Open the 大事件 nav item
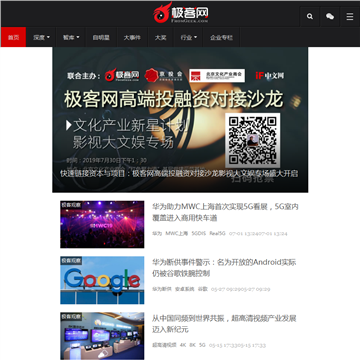Screen dimensions: 360x360 [x=132, y=37]
